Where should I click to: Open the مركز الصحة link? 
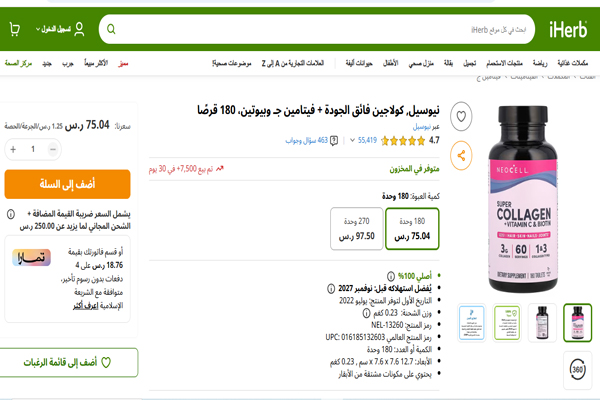click(x=18, y=63)
